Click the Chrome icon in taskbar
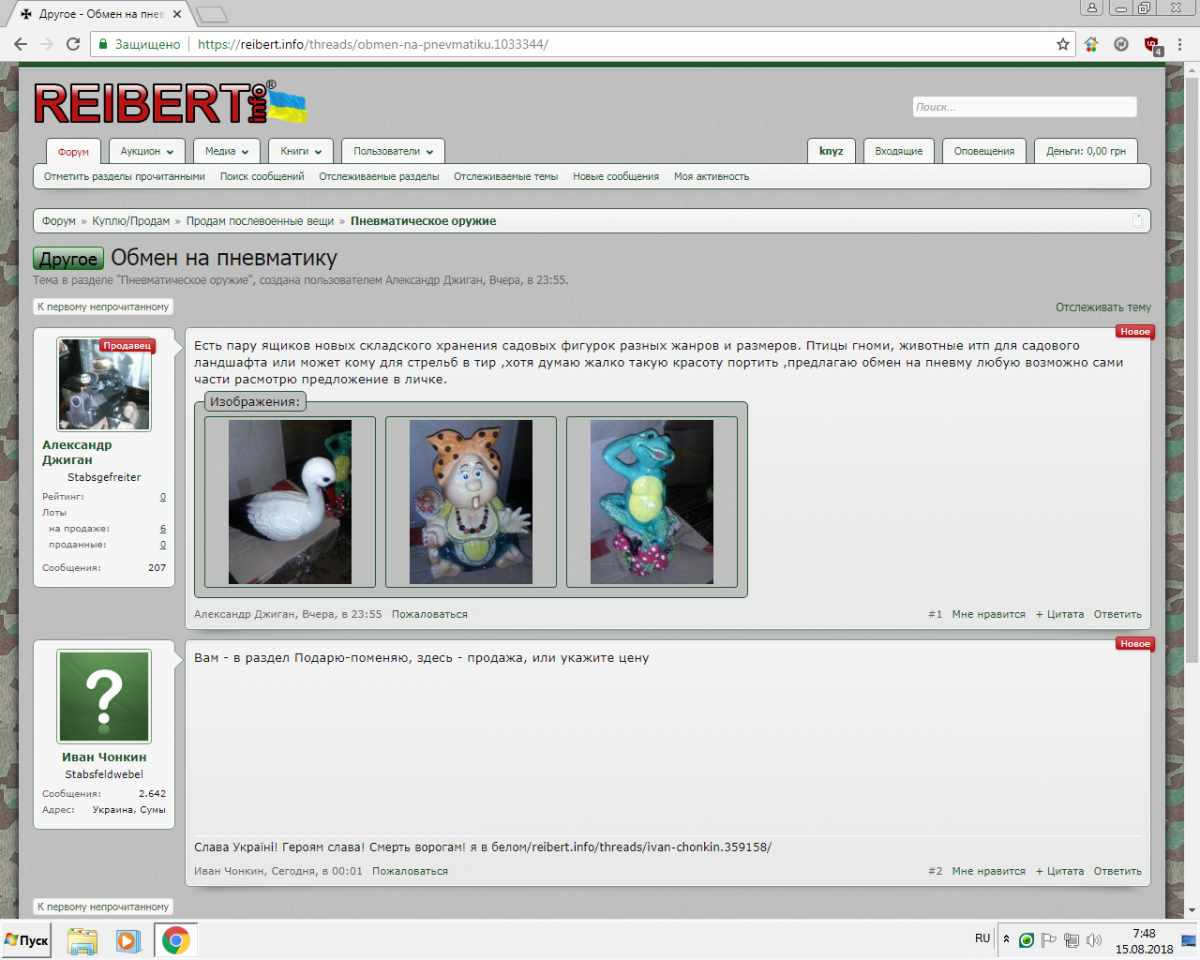 coord(176,941)
